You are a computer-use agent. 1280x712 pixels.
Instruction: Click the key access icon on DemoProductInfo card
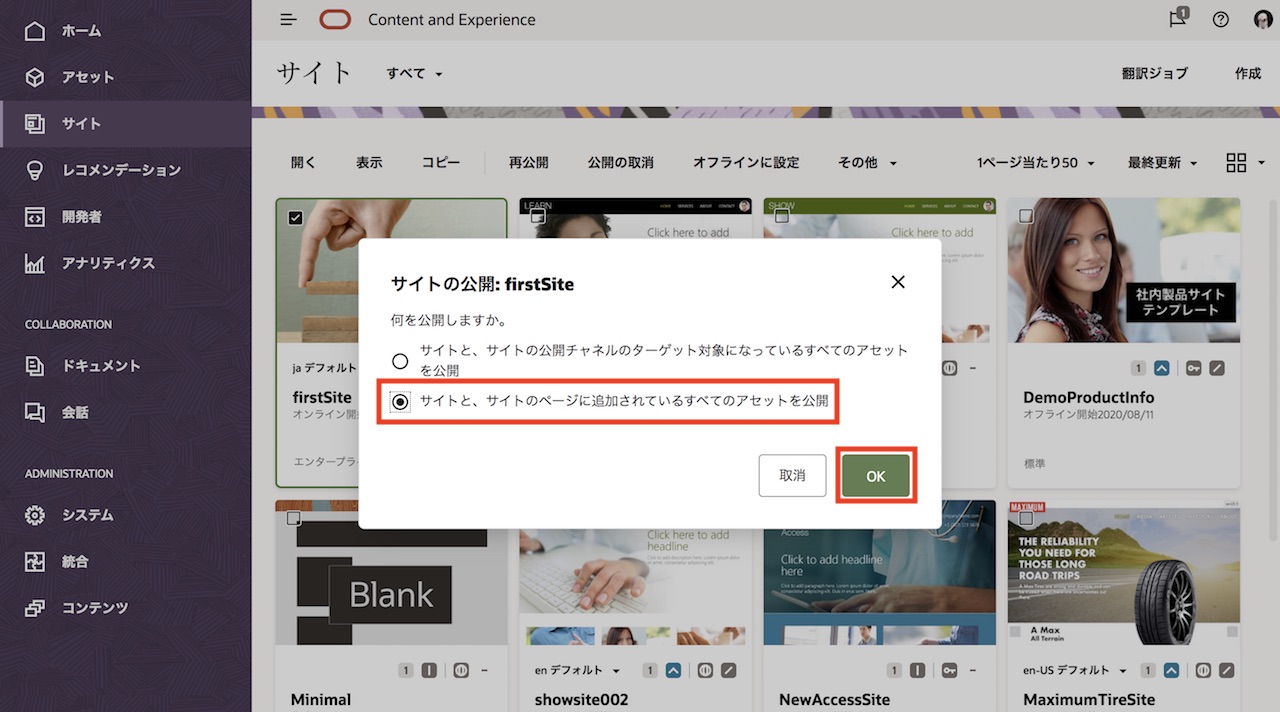click(x=1193, y=368)
